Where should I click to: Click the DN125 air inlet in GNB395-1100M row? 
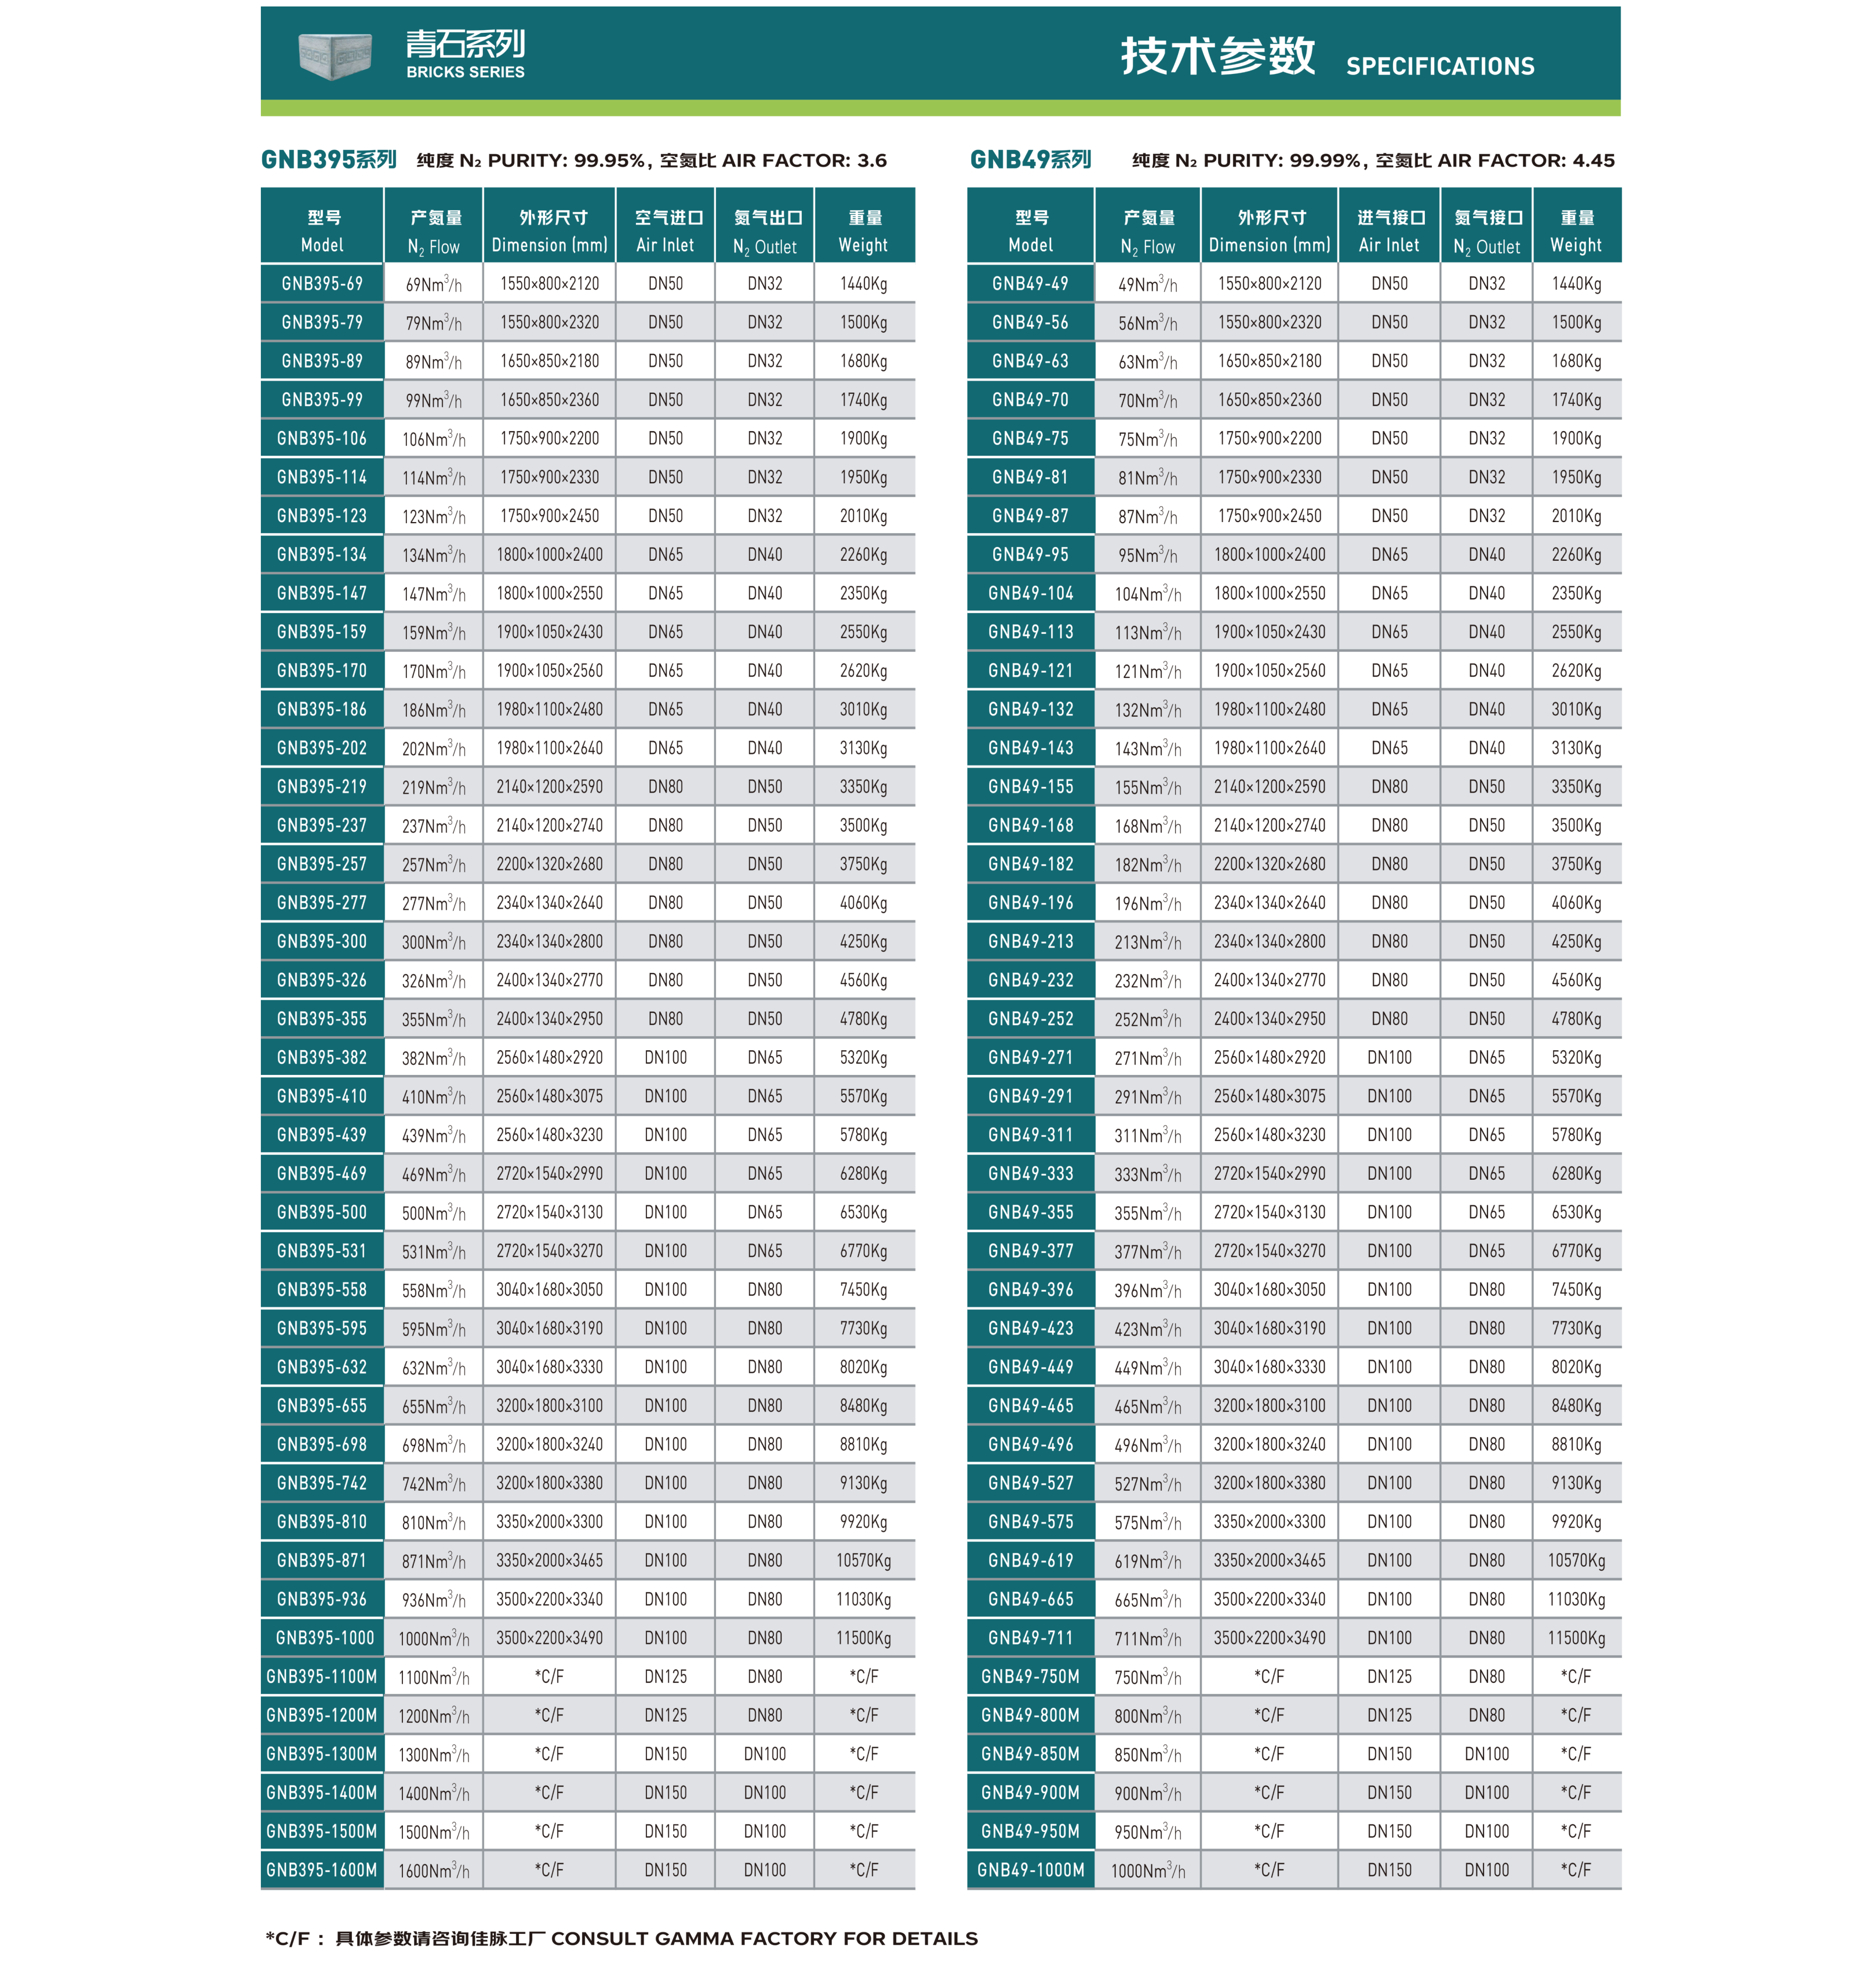coord(665,1677)
